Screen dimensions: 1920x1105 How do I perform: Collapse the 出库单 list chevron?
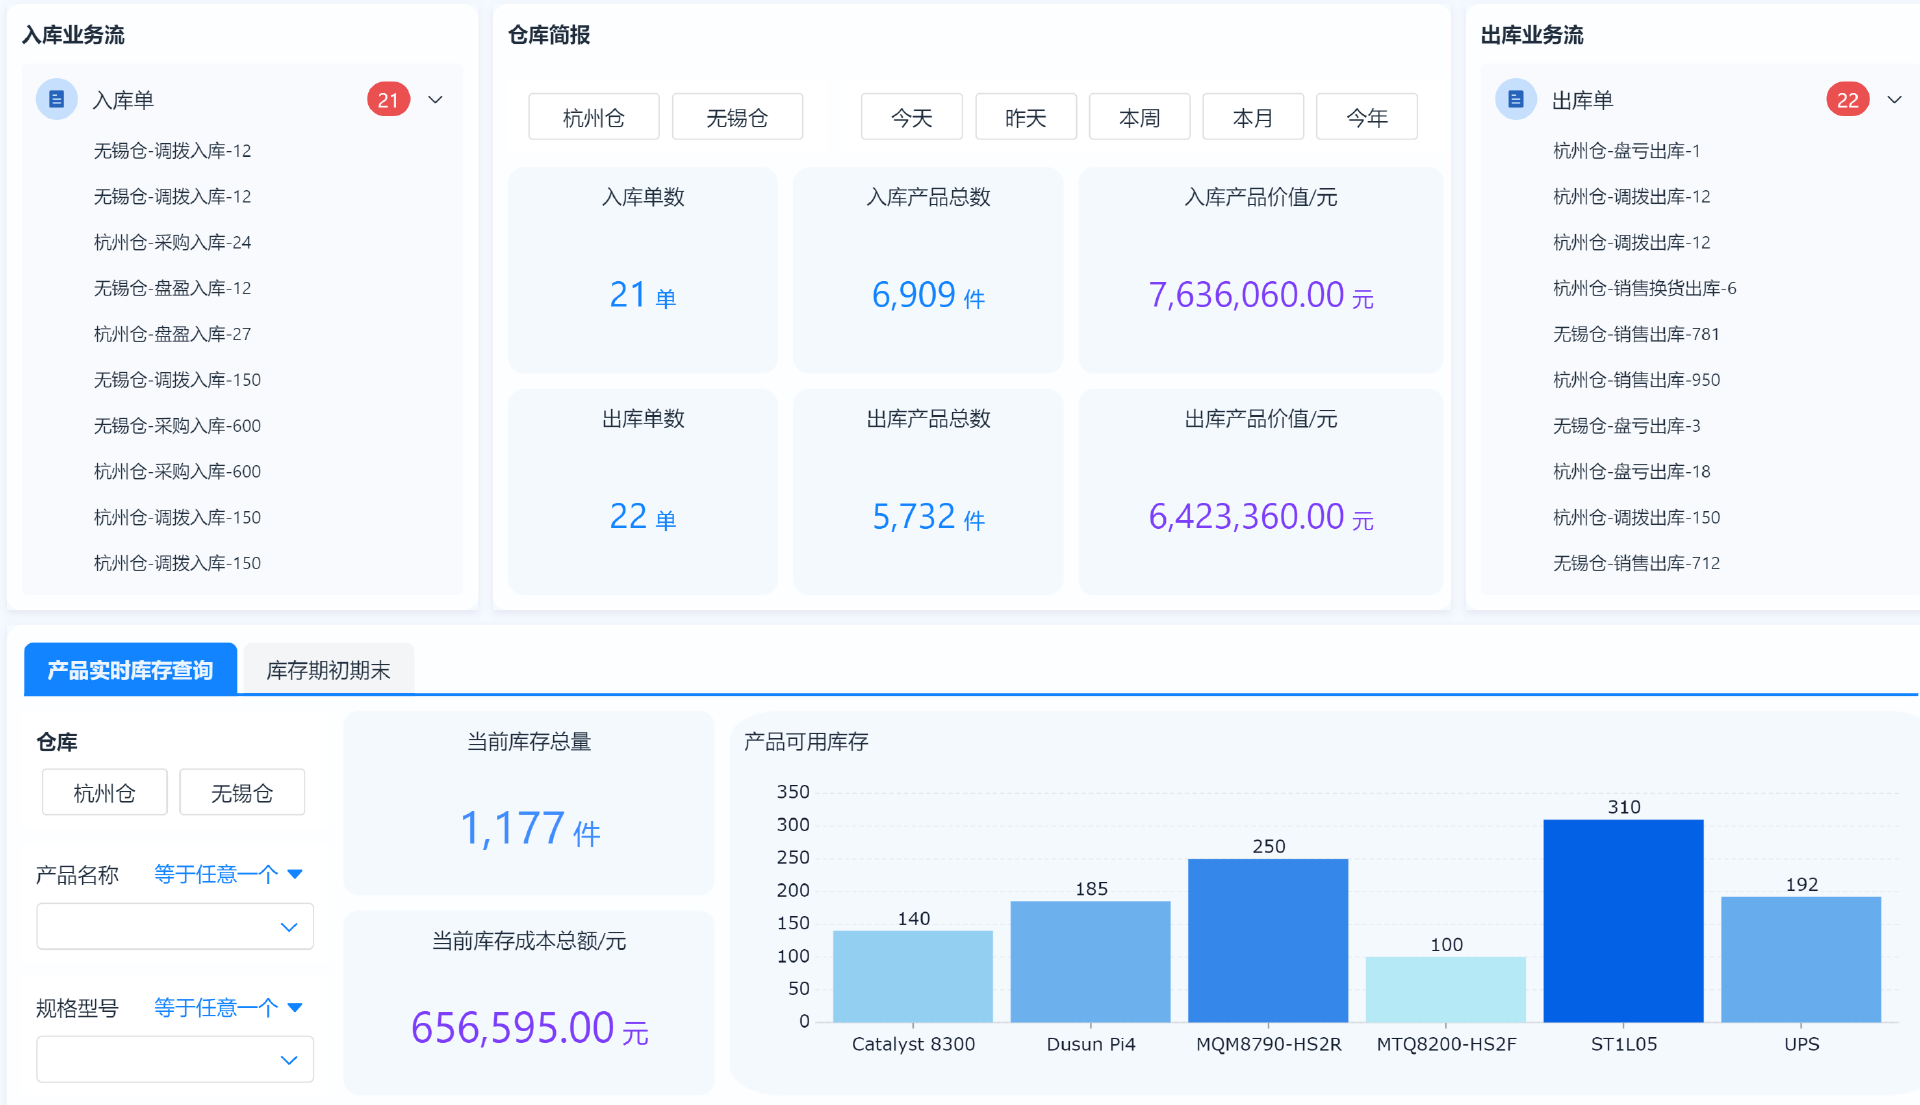(1894, 99)
